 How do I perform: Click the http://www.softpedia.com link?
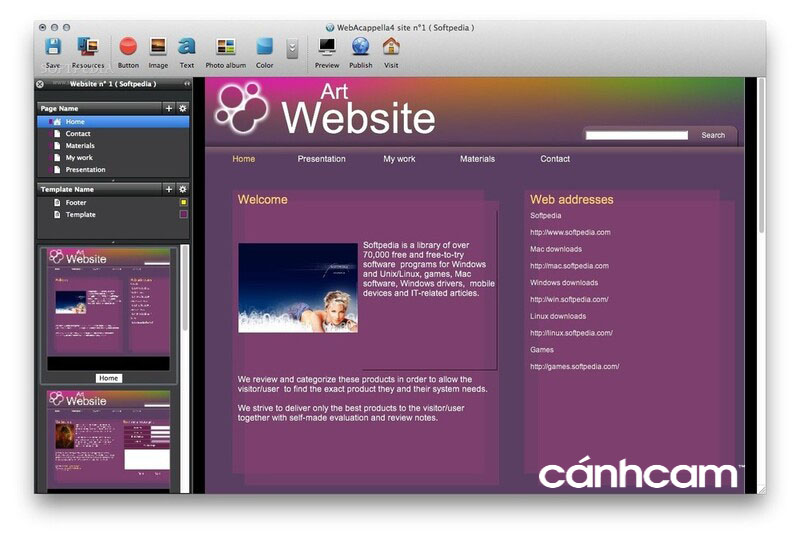pos(570,232)
